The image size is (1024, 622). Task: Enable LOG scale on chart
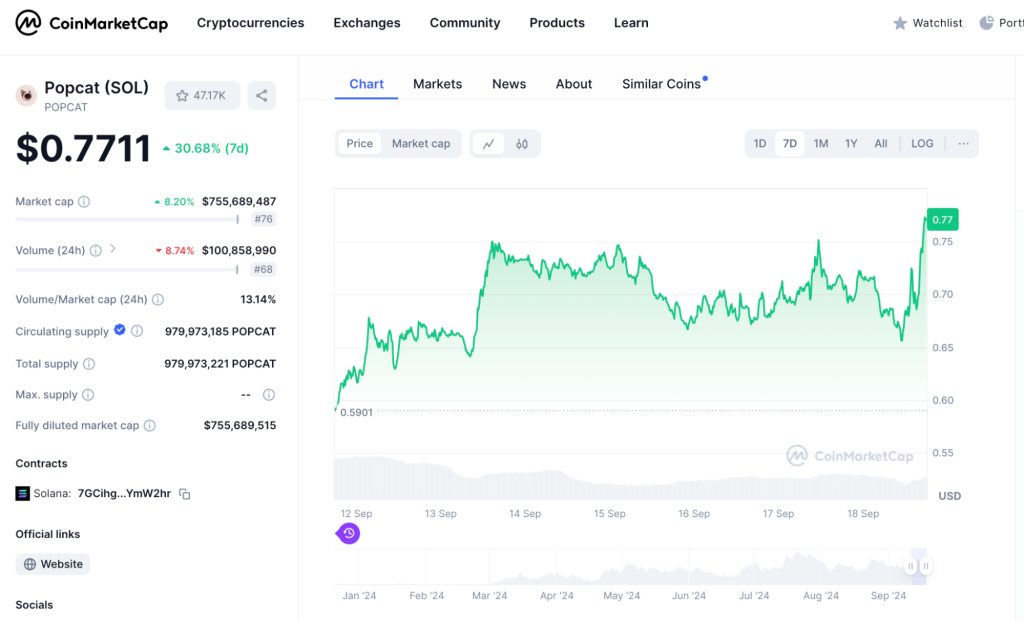922,144
